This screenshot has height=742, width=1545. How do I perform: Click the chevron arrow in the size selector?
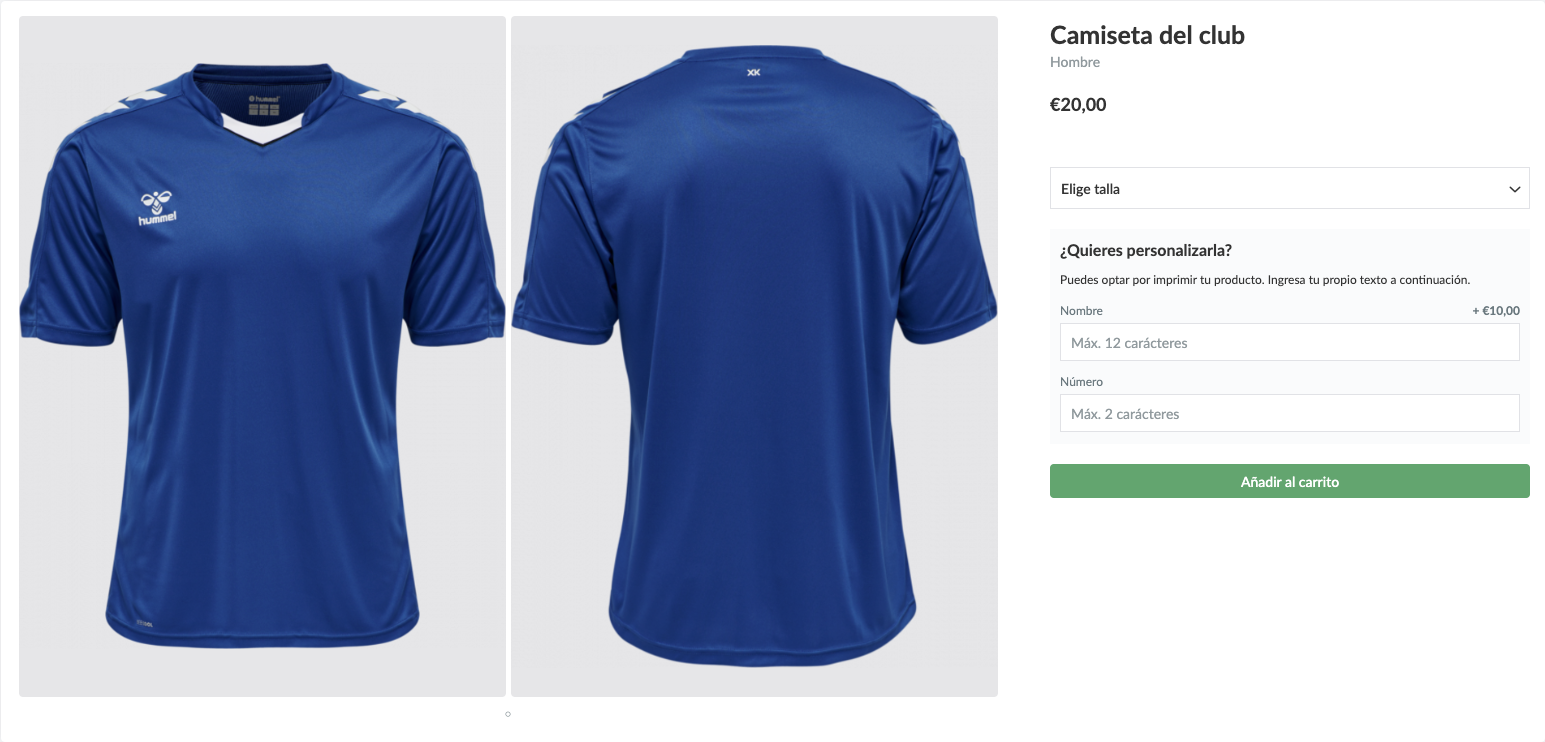(1514, 189)
